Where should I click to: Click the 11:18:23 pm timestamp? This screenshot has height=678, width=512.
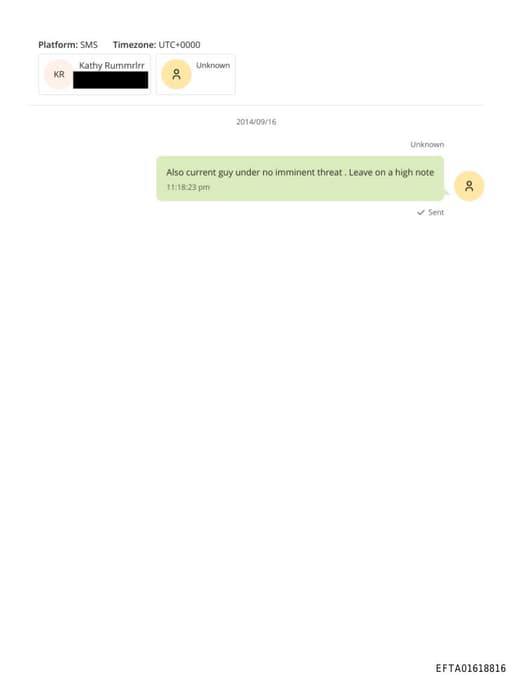click(188, 187)
